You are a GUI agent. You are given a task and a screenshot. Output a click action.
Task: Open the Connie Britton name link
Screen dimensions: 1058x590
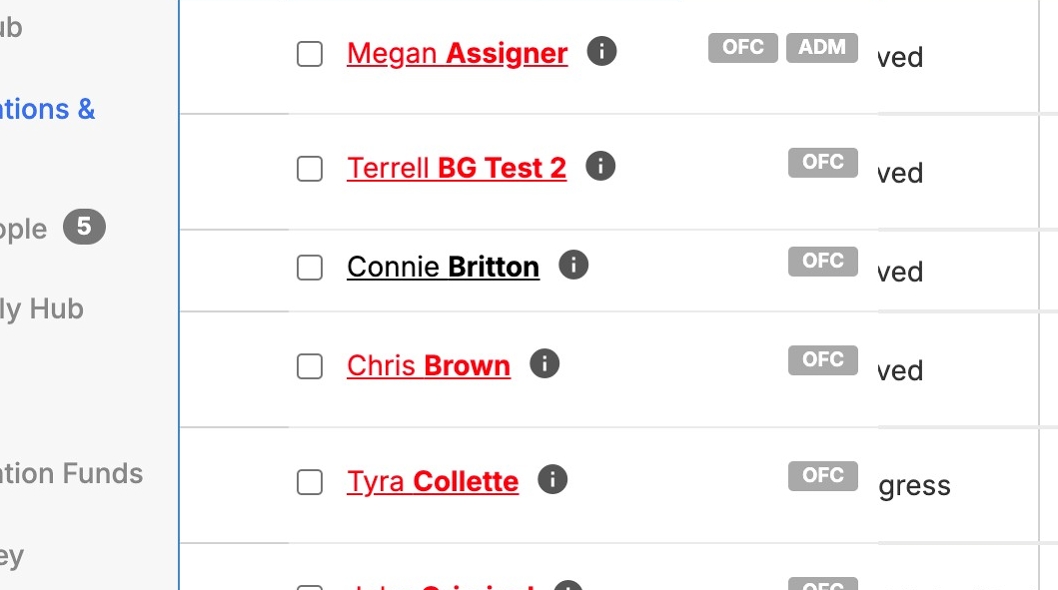(x=443, y=267)
